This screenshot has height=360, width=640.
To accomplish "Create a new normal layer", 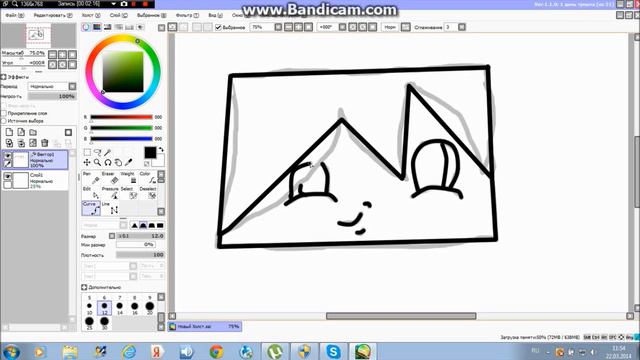I will (x=9, y=132).
